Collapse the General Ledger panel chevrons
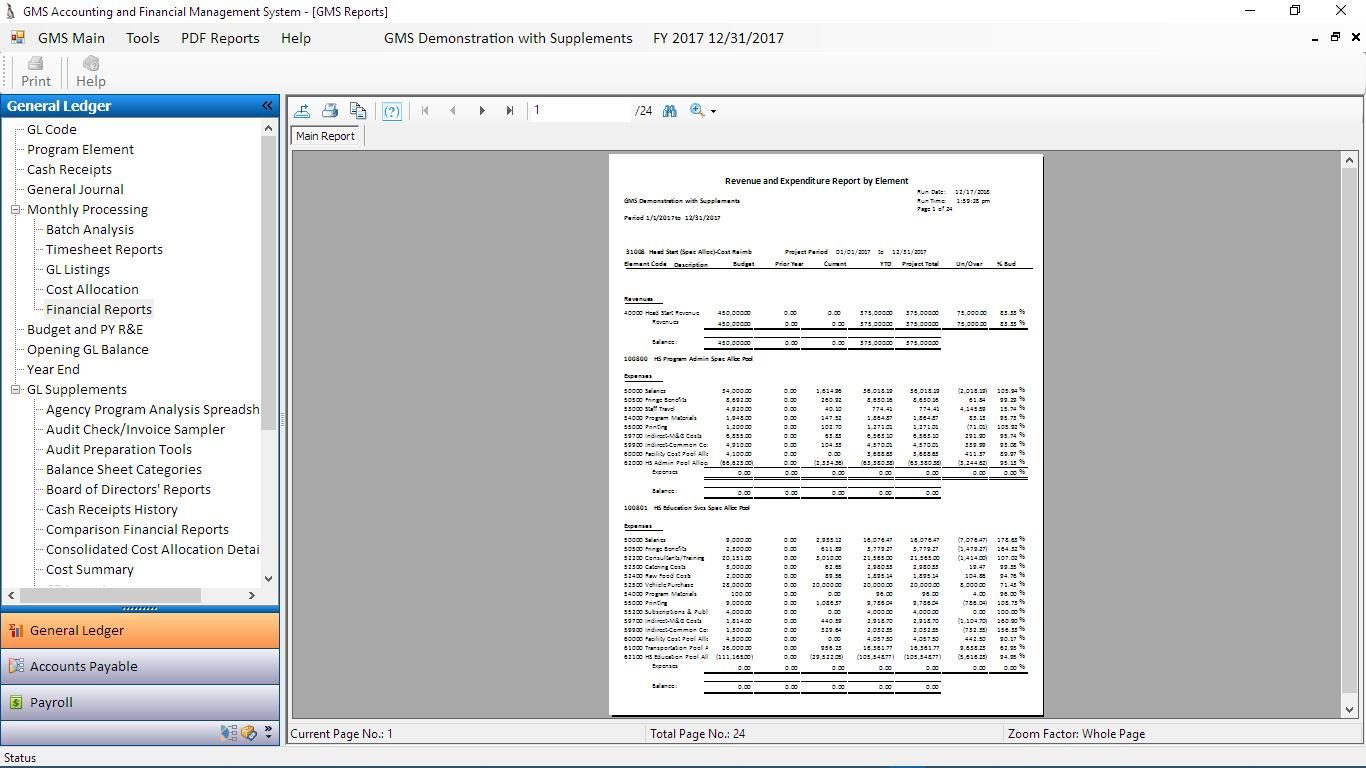The width and height of the screenshot is (1366, 768). tap(267, 106)
